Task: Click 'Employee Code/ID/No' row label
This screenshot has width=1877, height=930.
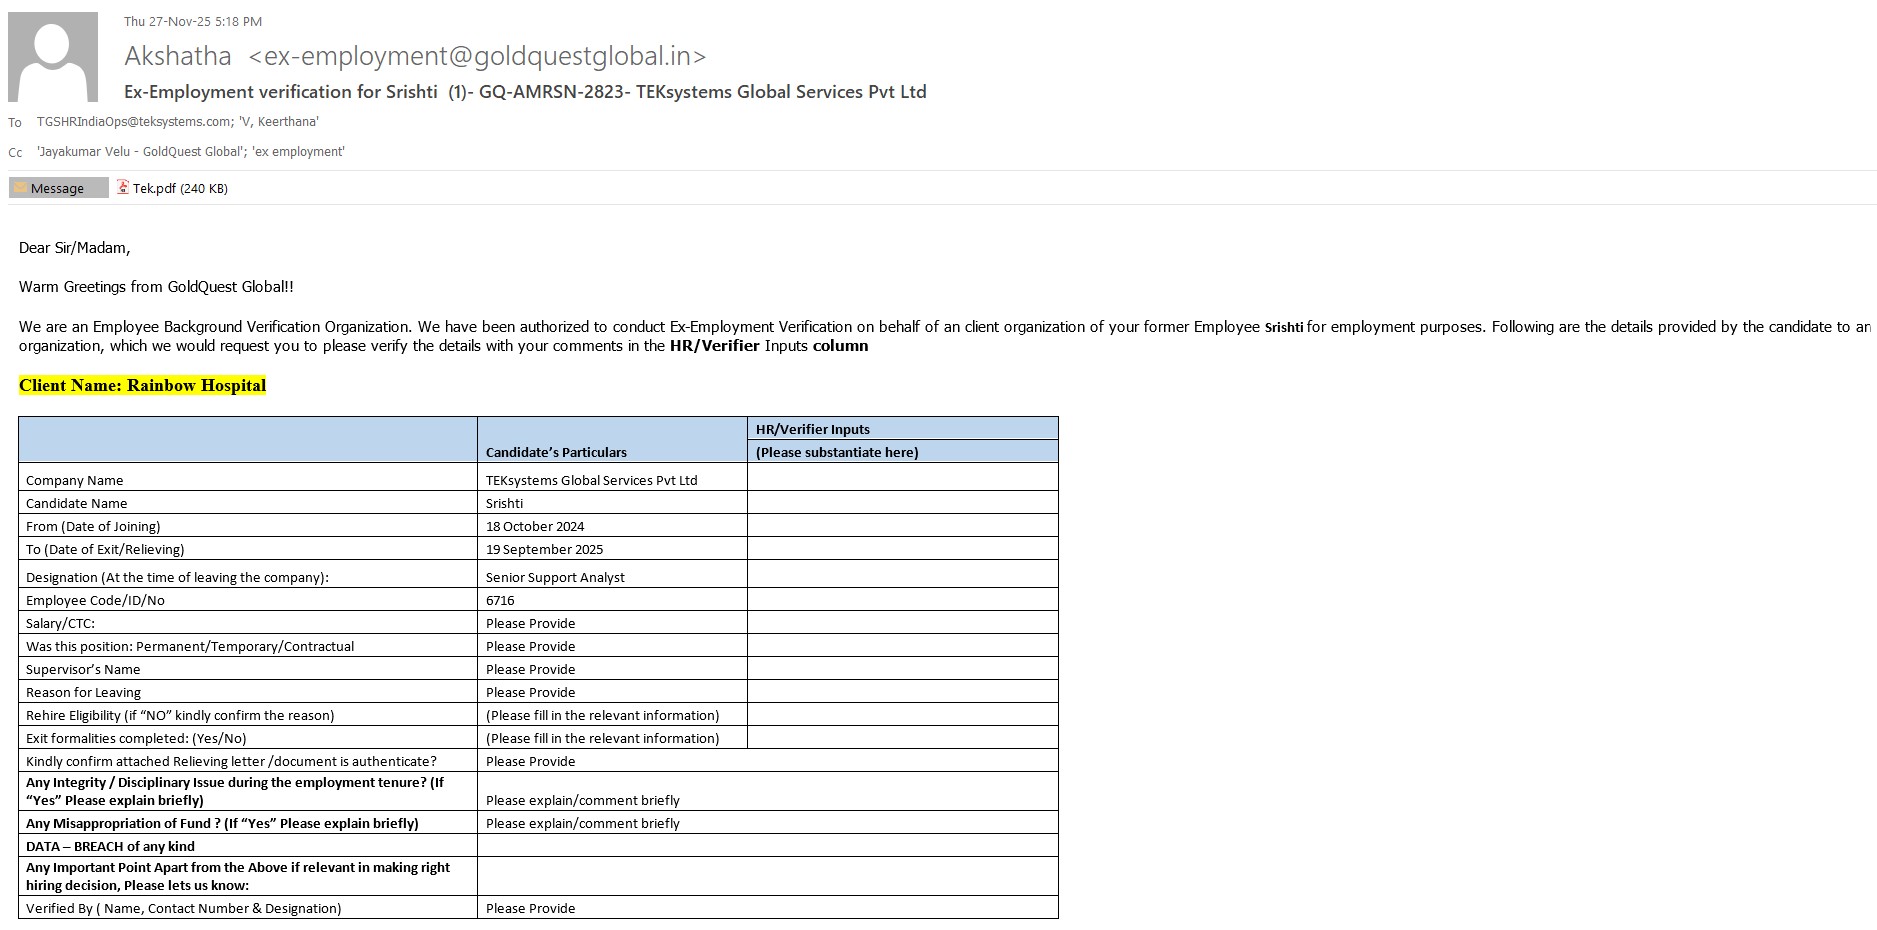Action: tap(95, 600)
